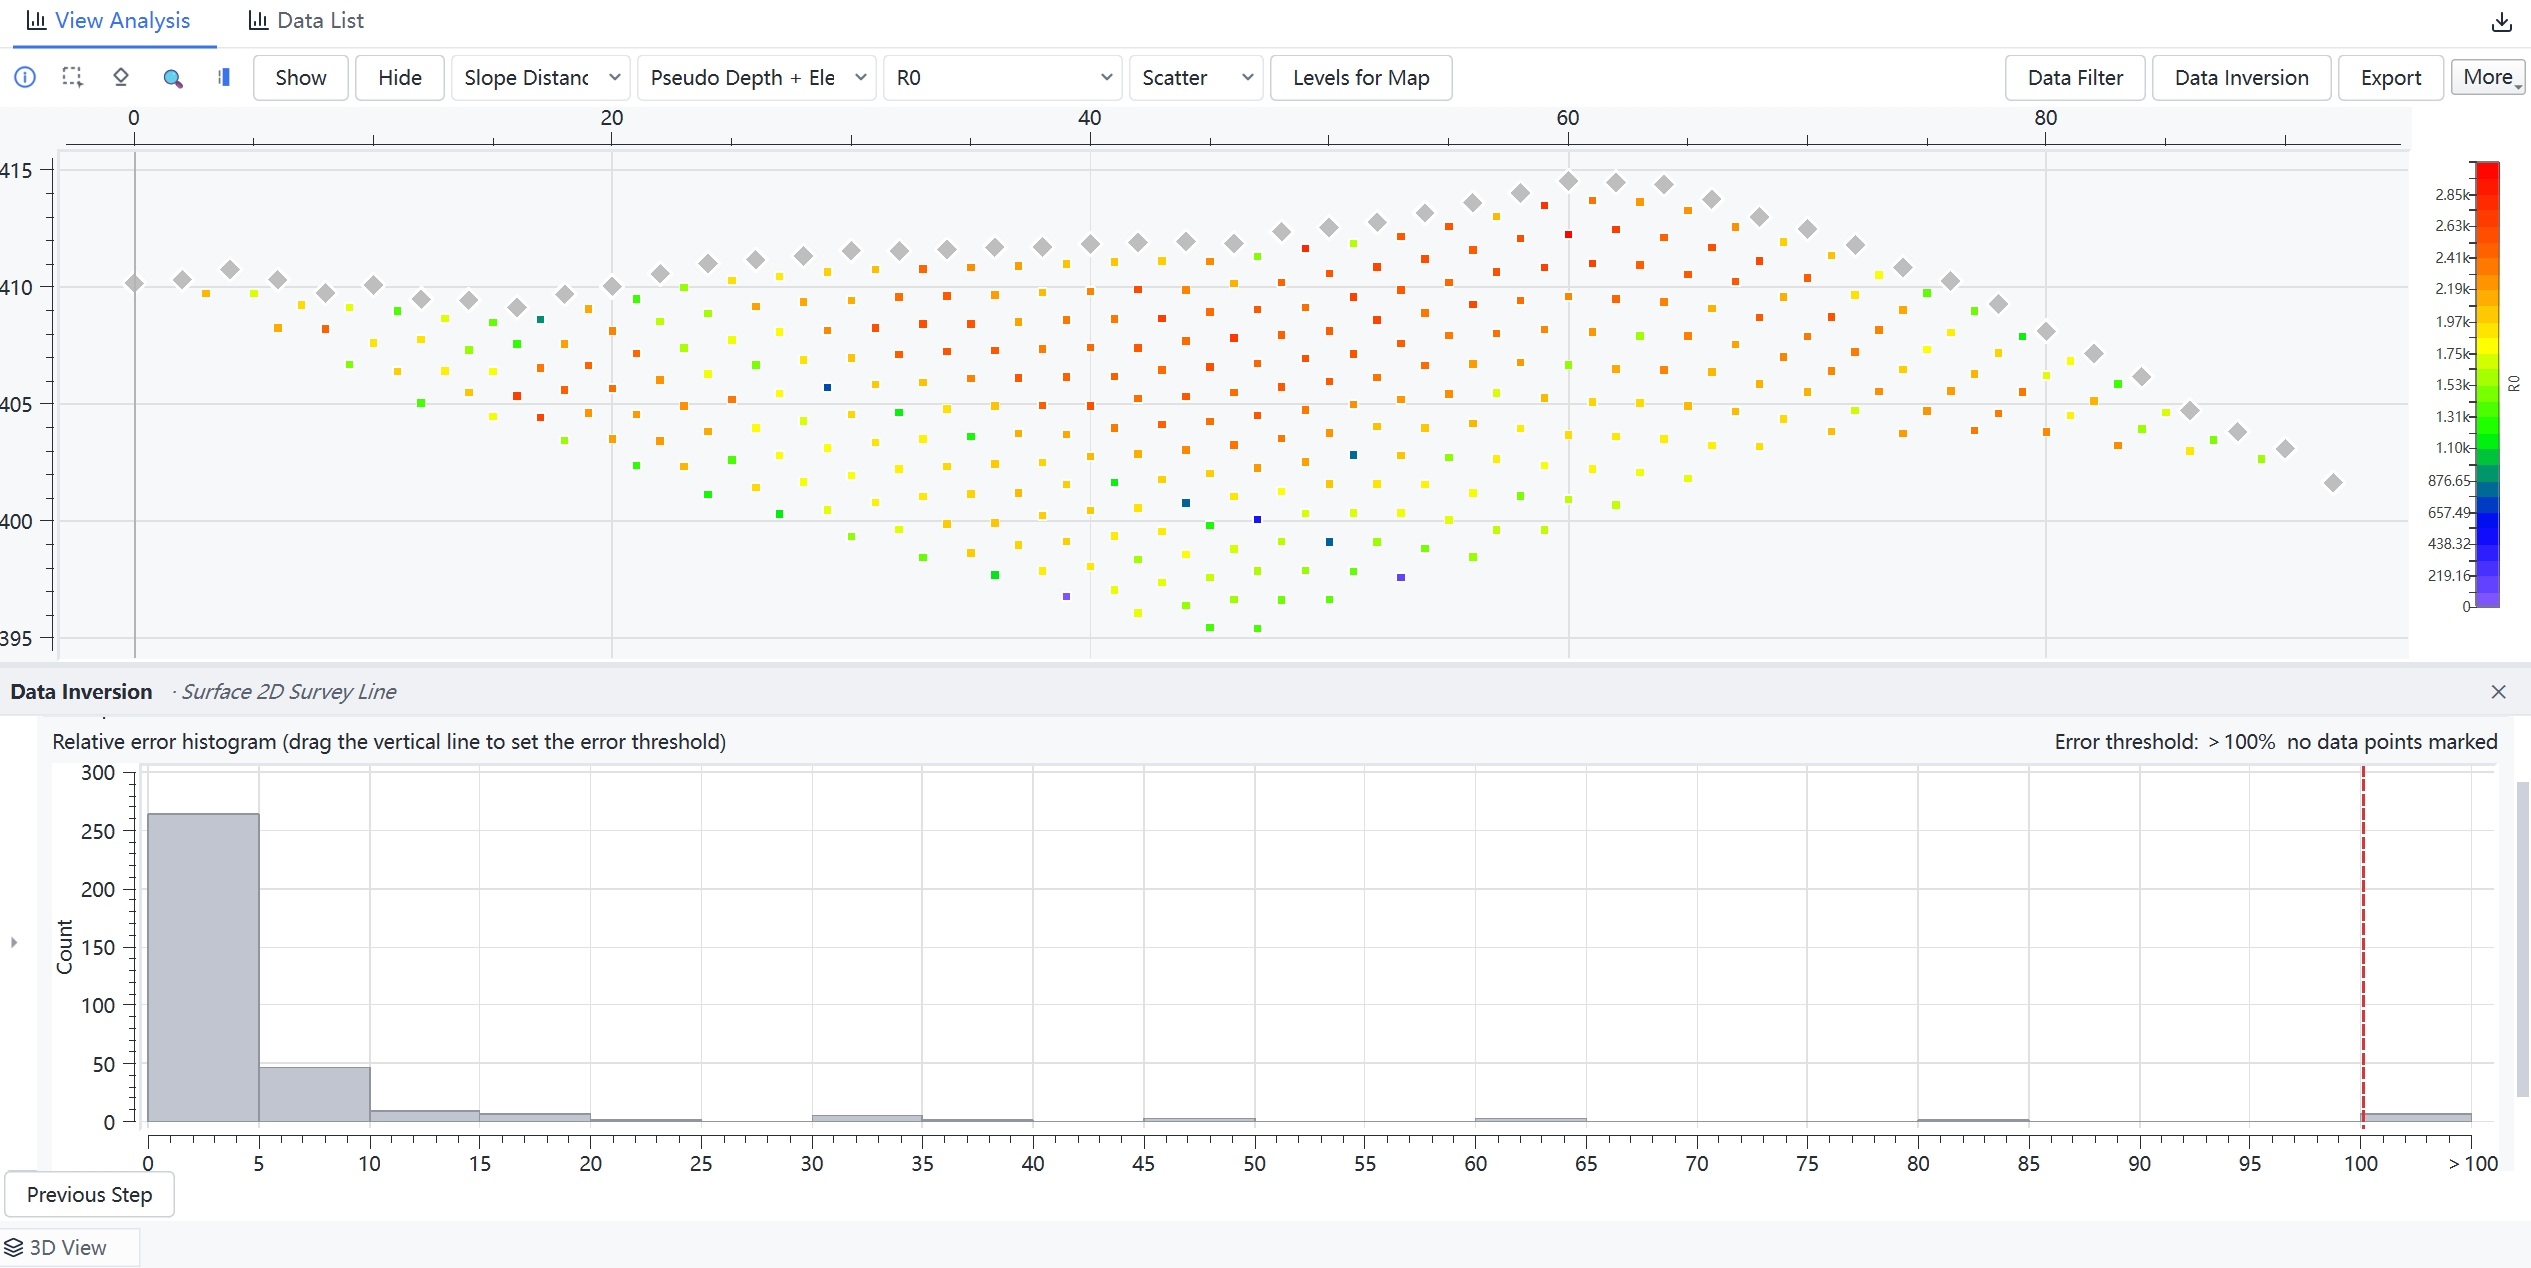Viewport: 2531px width, 1268px height.
Task: Click the Show button
Action: tap(301, 78)
